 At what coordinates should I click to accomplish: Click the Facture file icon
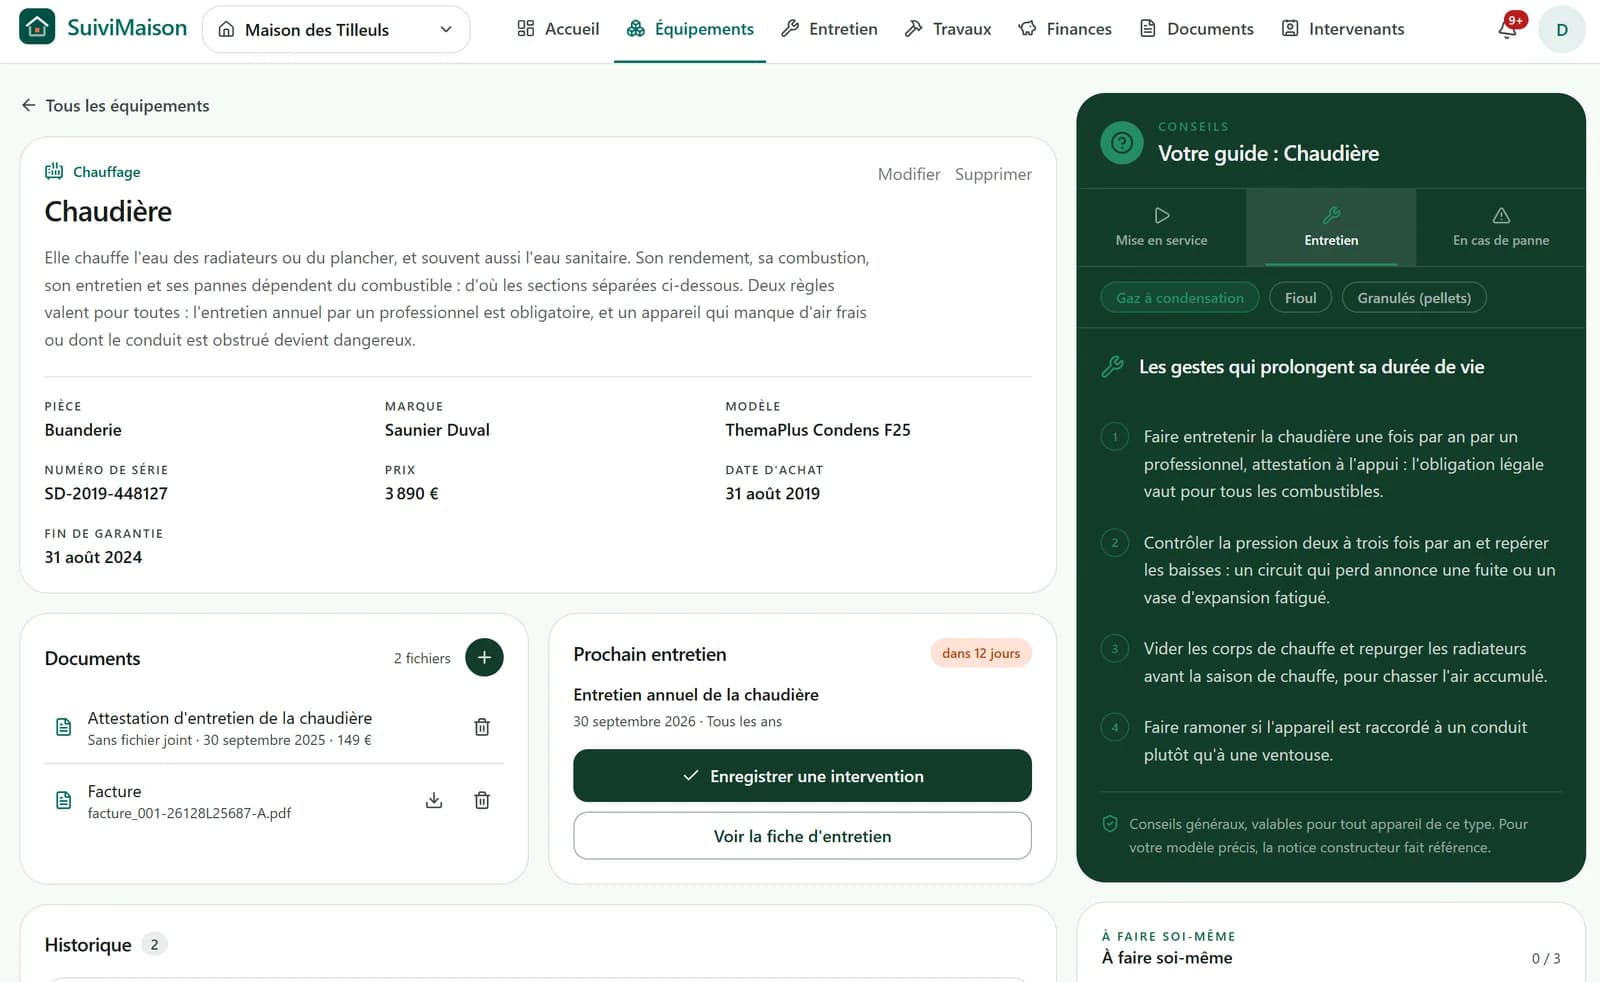pyautogui.click(x=63, y=800)
